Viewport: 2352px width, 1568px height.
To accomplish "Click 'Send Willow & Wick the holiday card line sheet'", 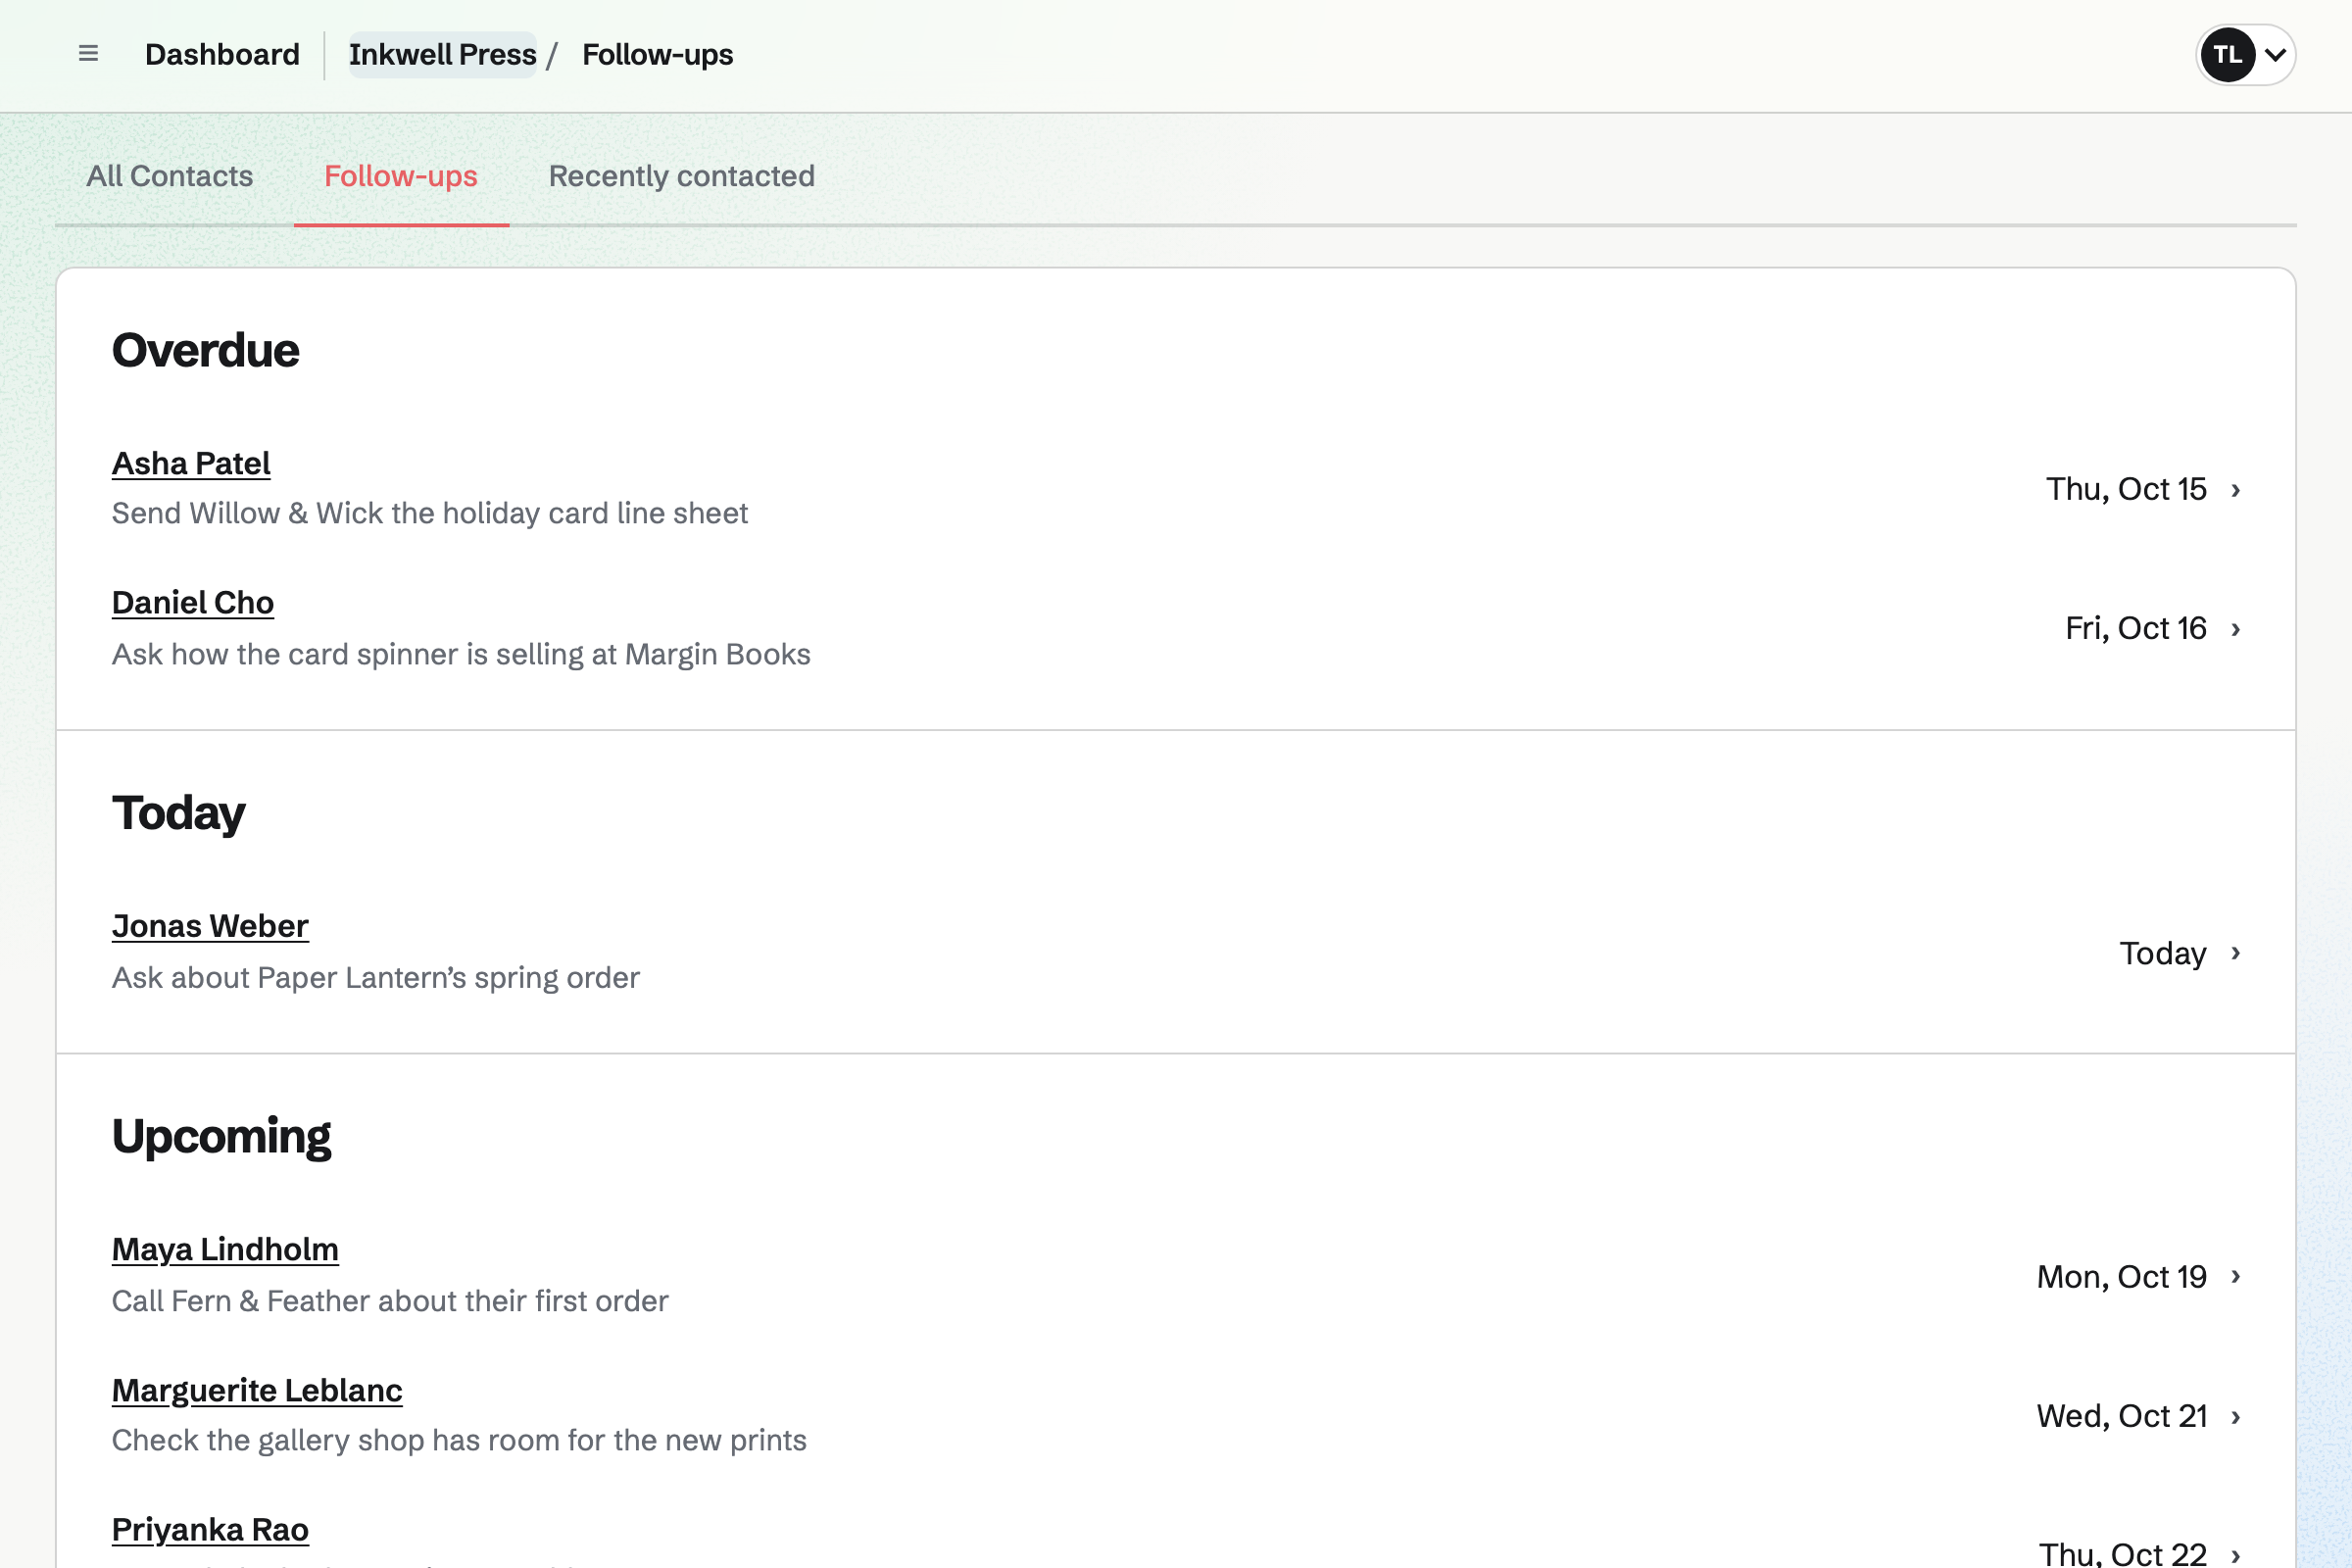I will 430,513.
